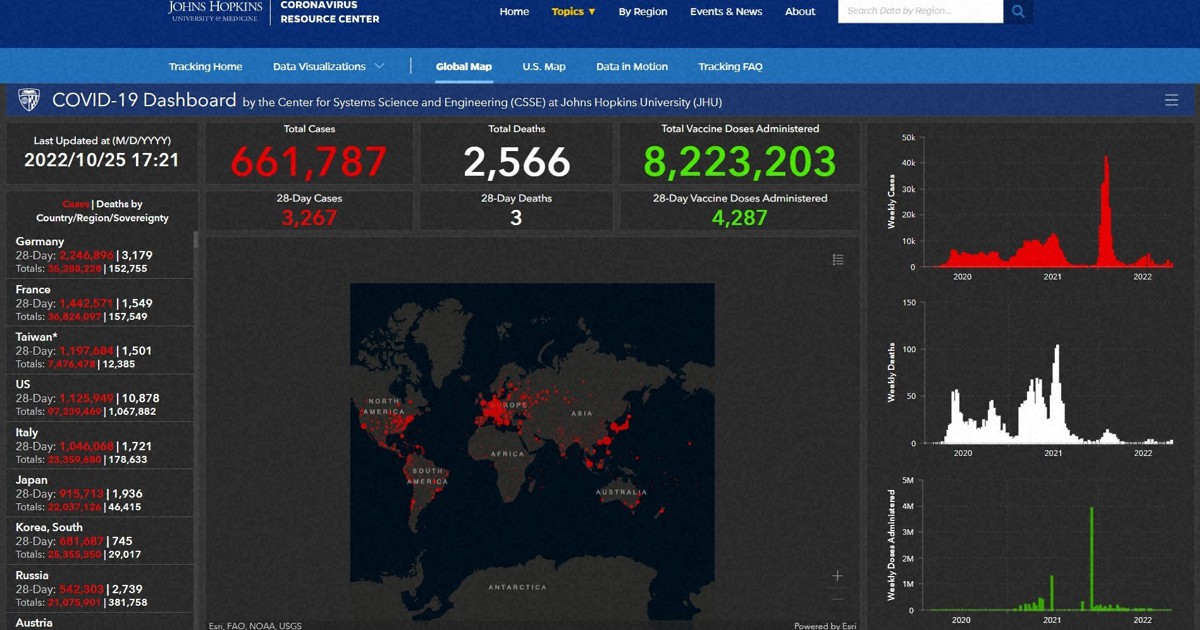Click the Search Data by Region field
The height and width of the screenshot is (630, 1200).
920,12
